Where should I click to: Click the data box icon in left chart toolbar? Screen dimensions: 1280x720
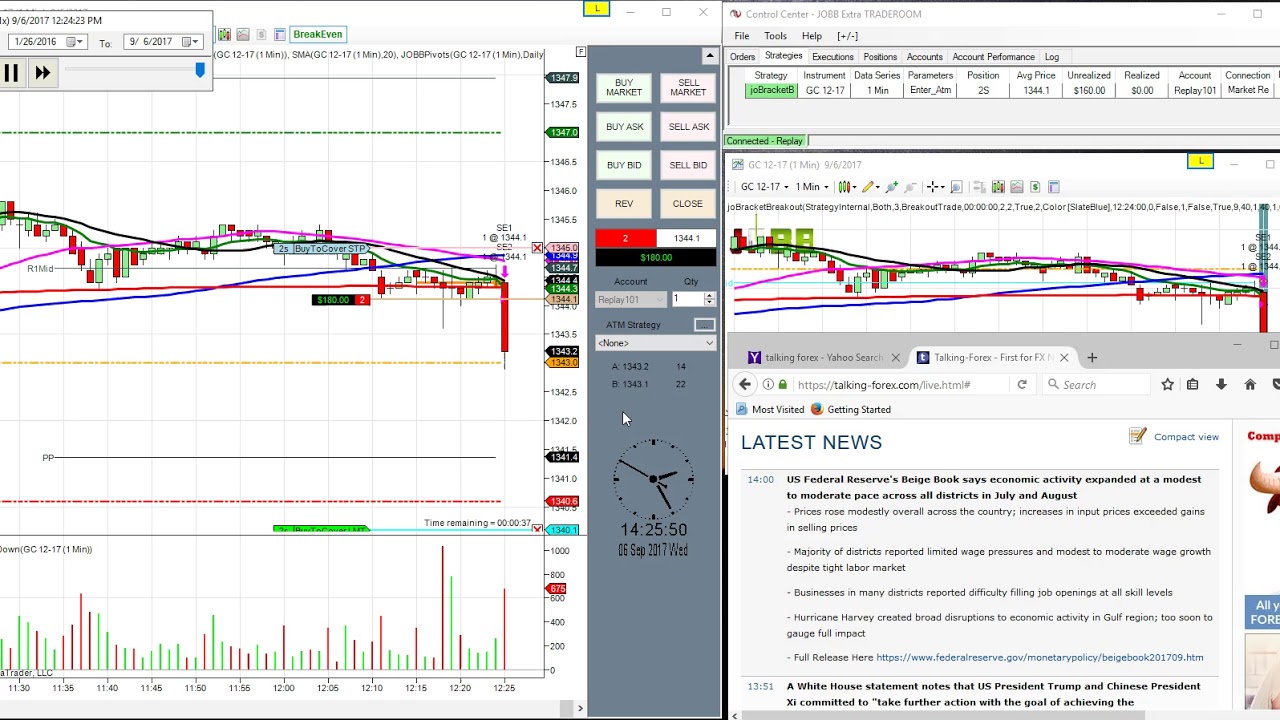coord(243,34)
